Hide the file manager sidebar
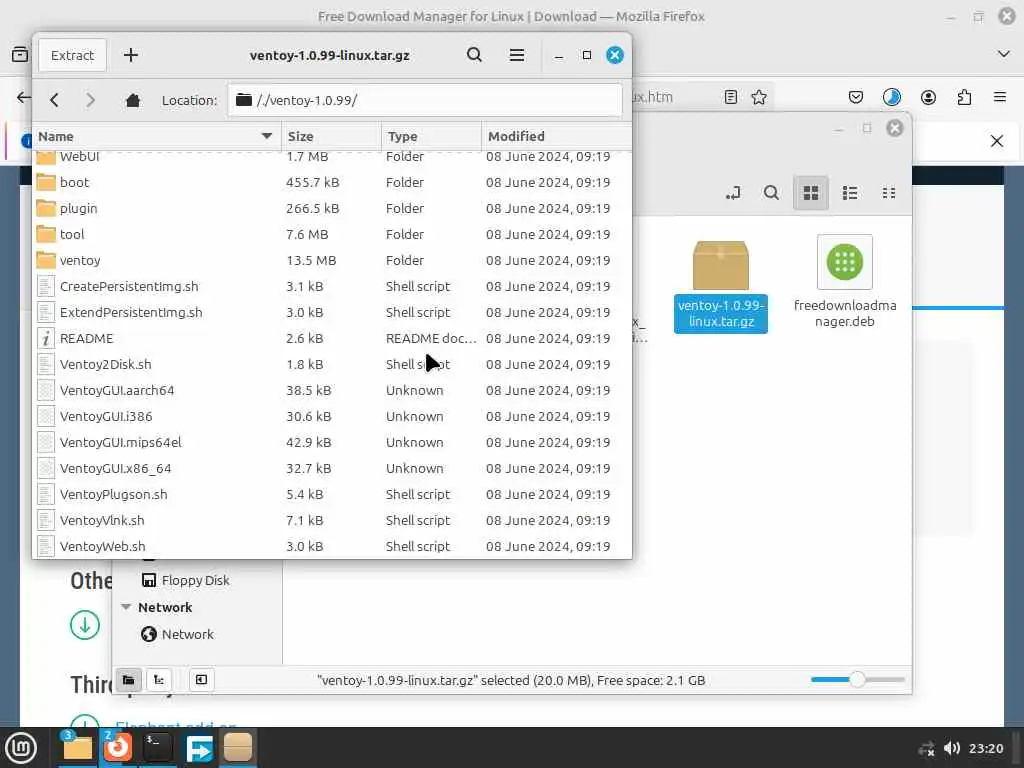The image size is (1024, 768). click(201, 680)
